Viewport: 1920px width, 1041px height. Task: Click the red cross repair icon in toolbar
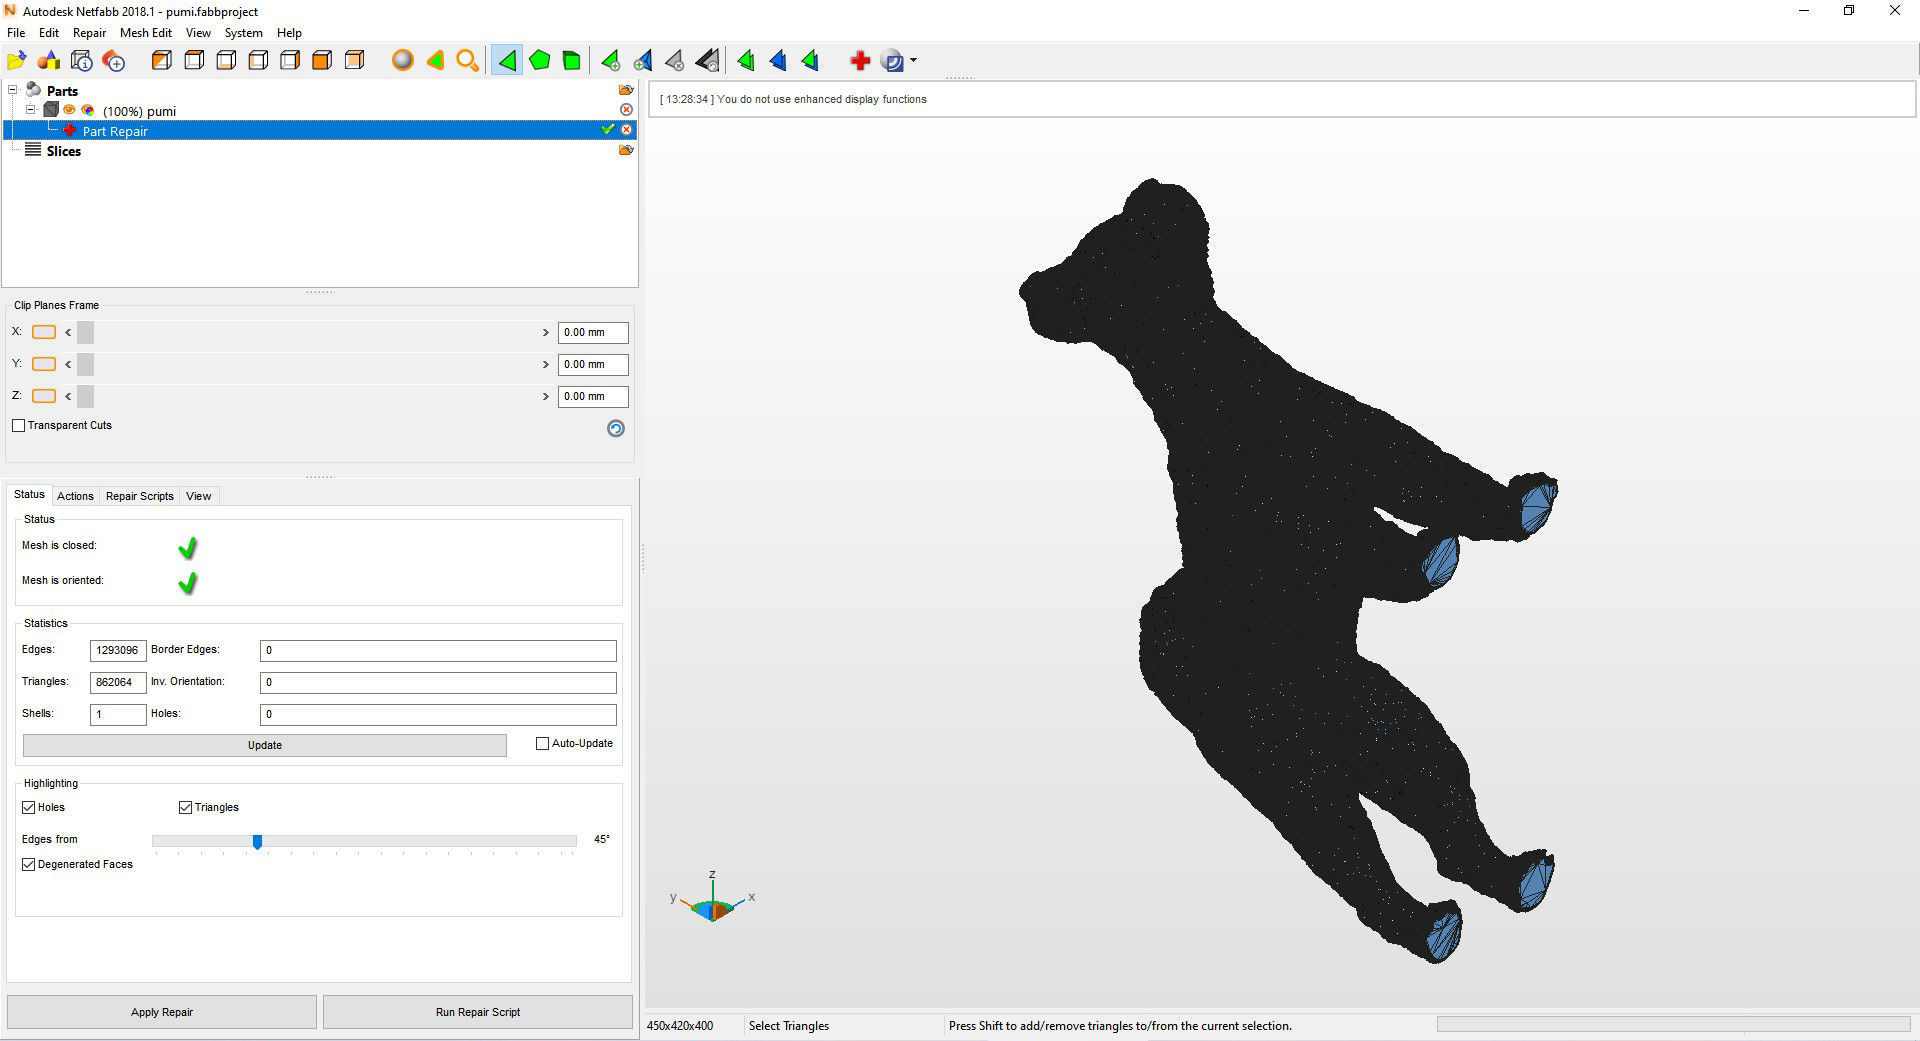pyautogui.click(x=860, y=61)
